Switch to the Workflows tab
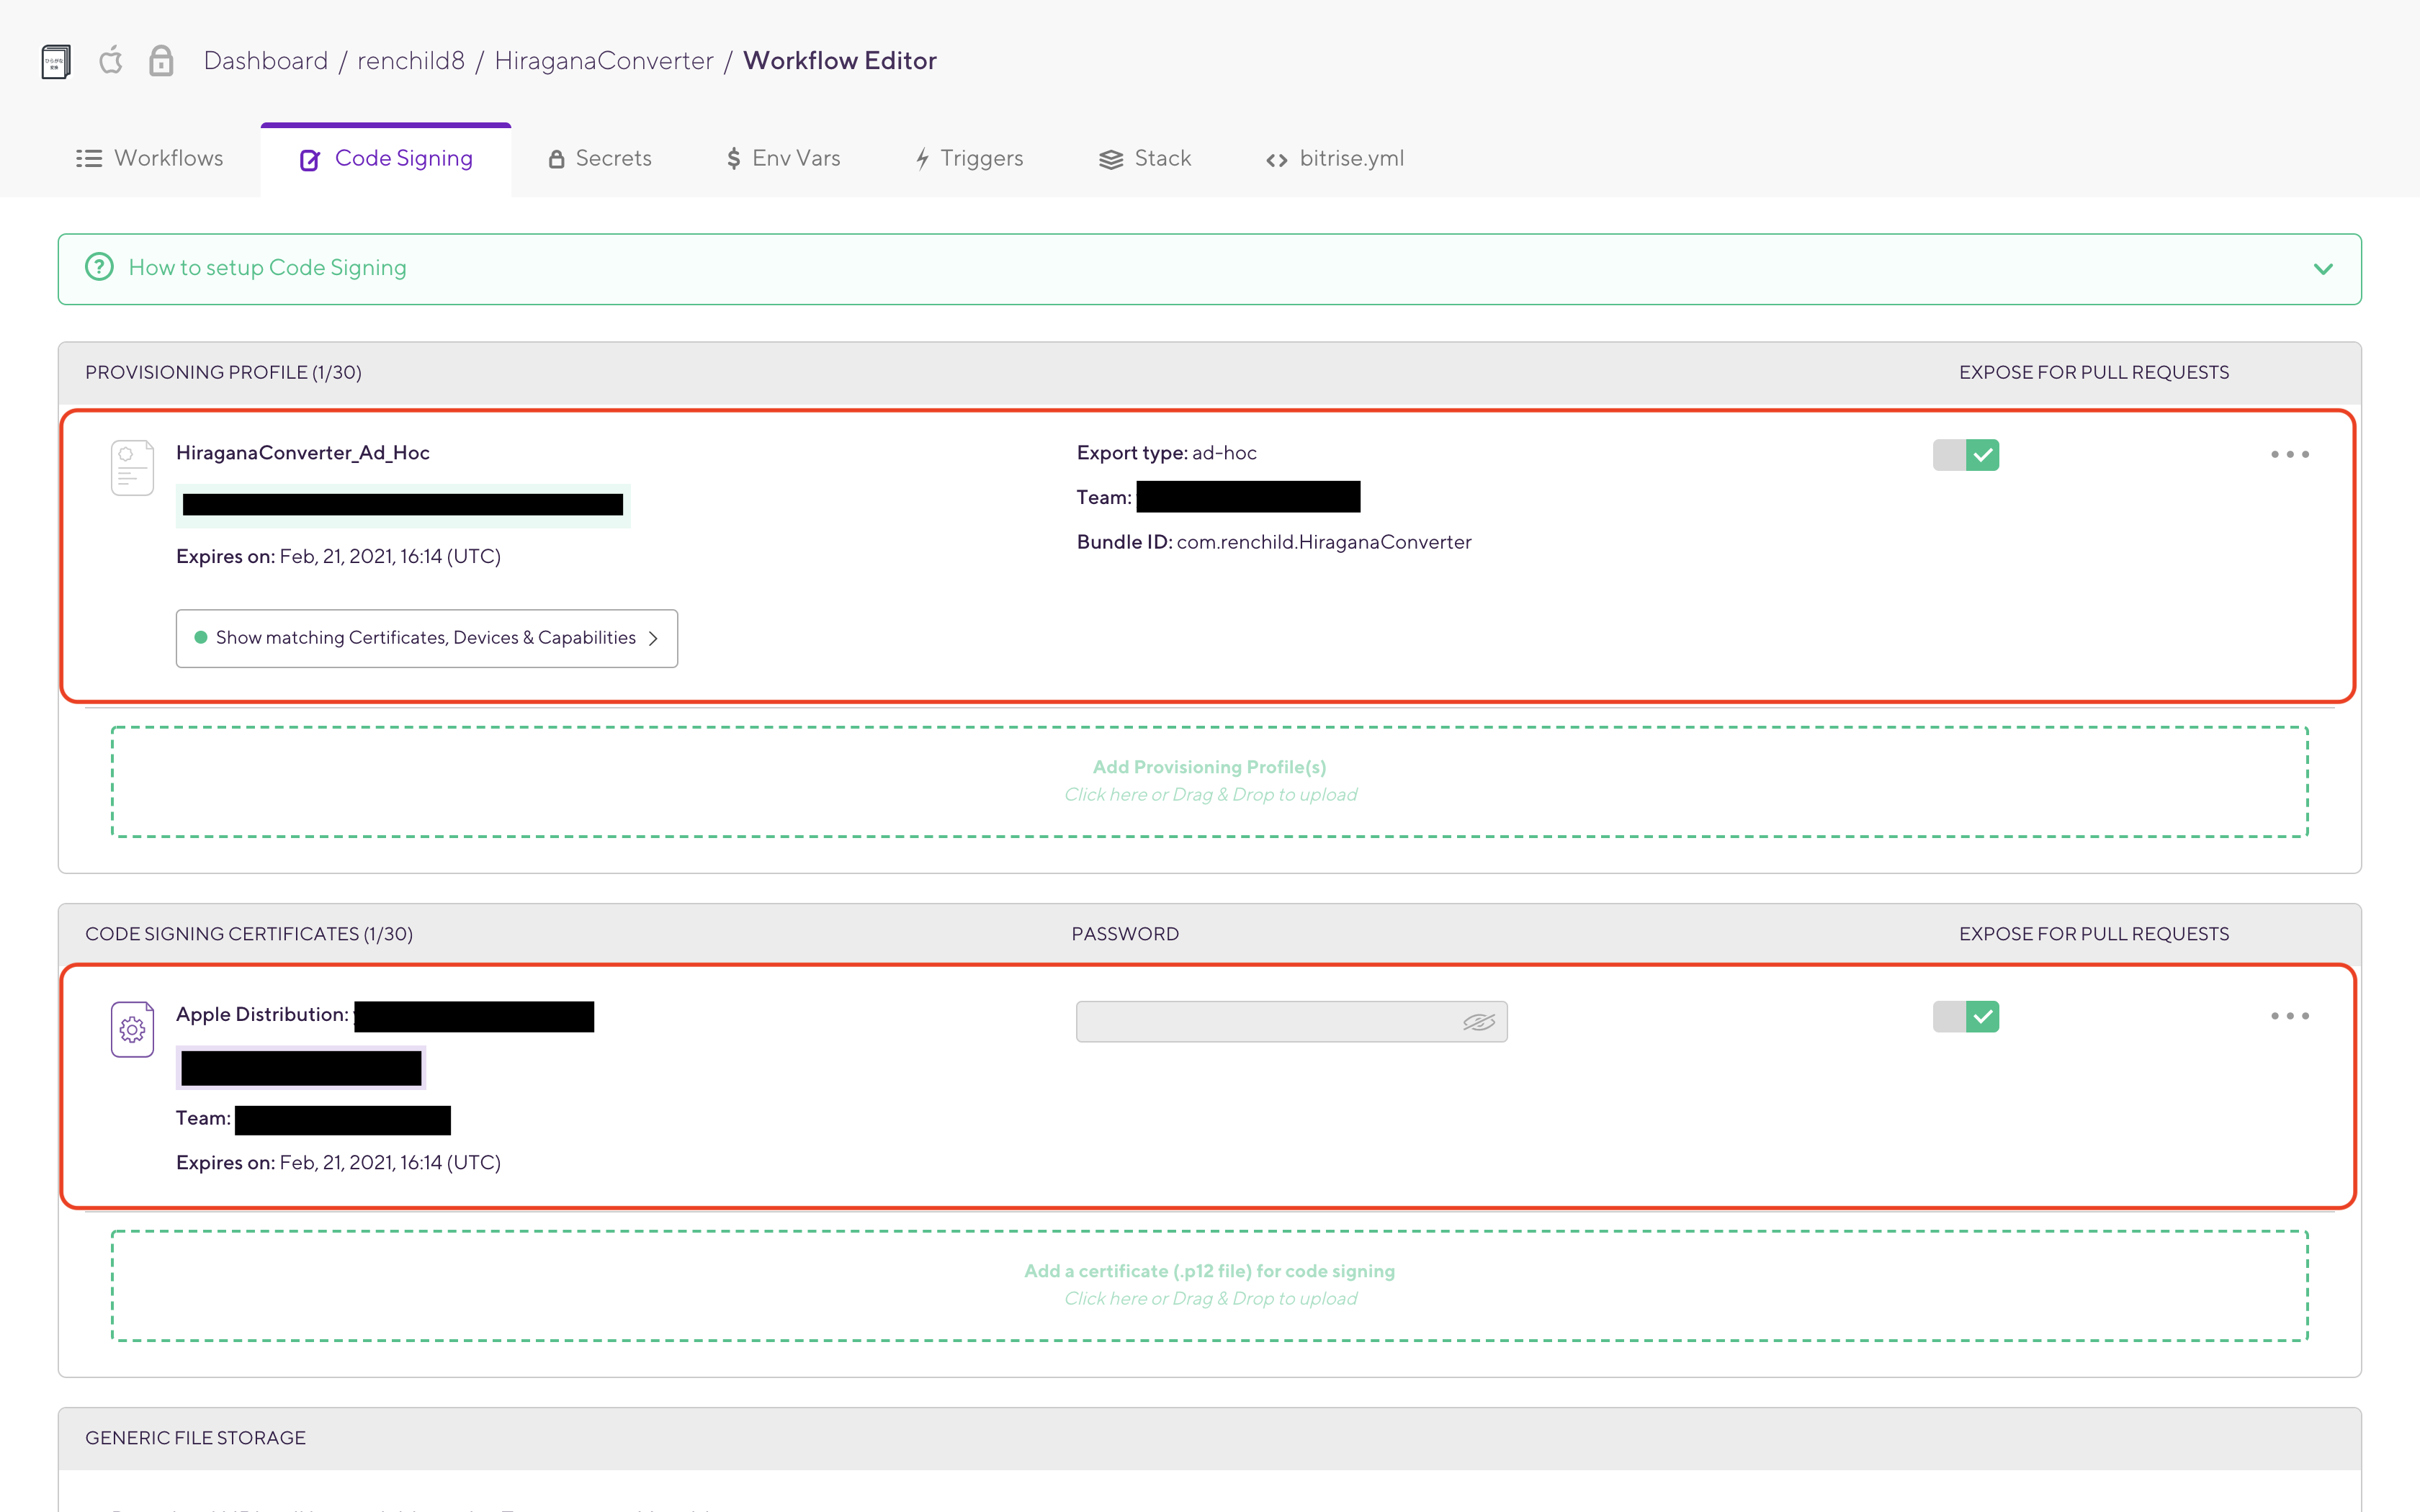Image resolution: width=2420 pixels, height=1512 pixels. pyautogui.click(x=150, y=159)
